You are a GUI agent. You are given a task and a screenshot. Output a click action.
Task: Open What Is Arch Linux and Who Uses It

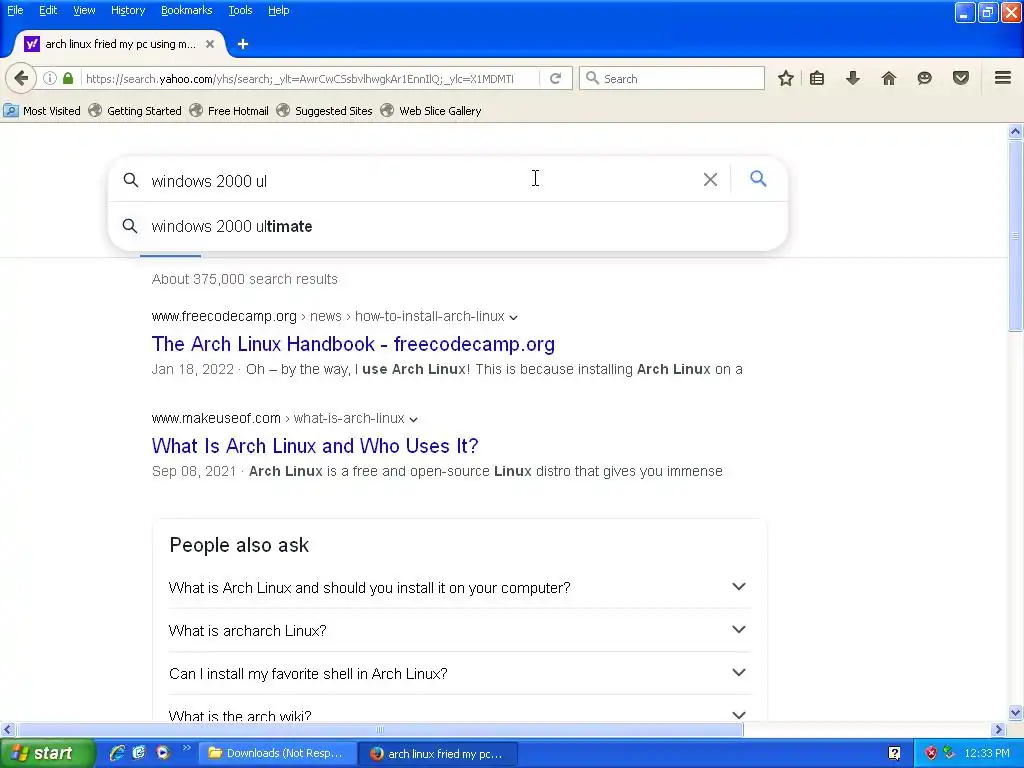(315, 446)
